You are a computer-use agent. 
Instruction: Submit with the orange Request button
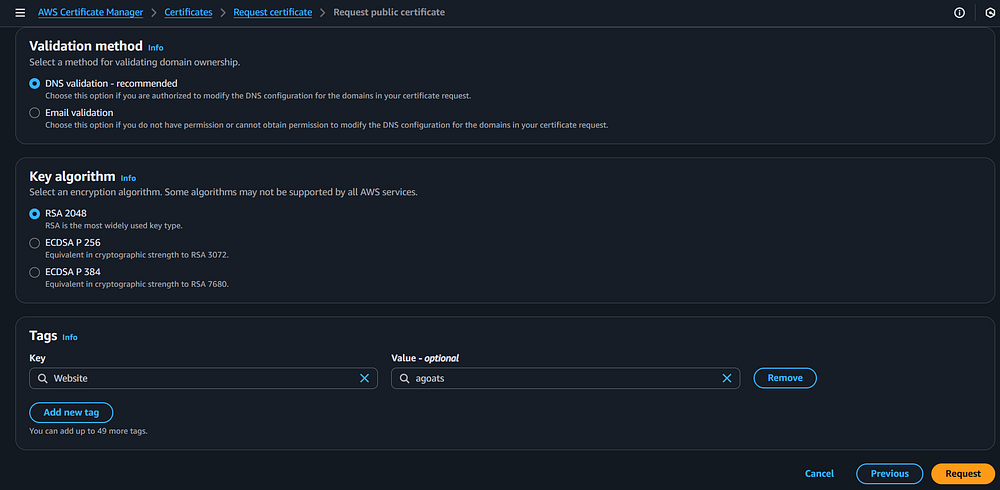click(962, 473)
